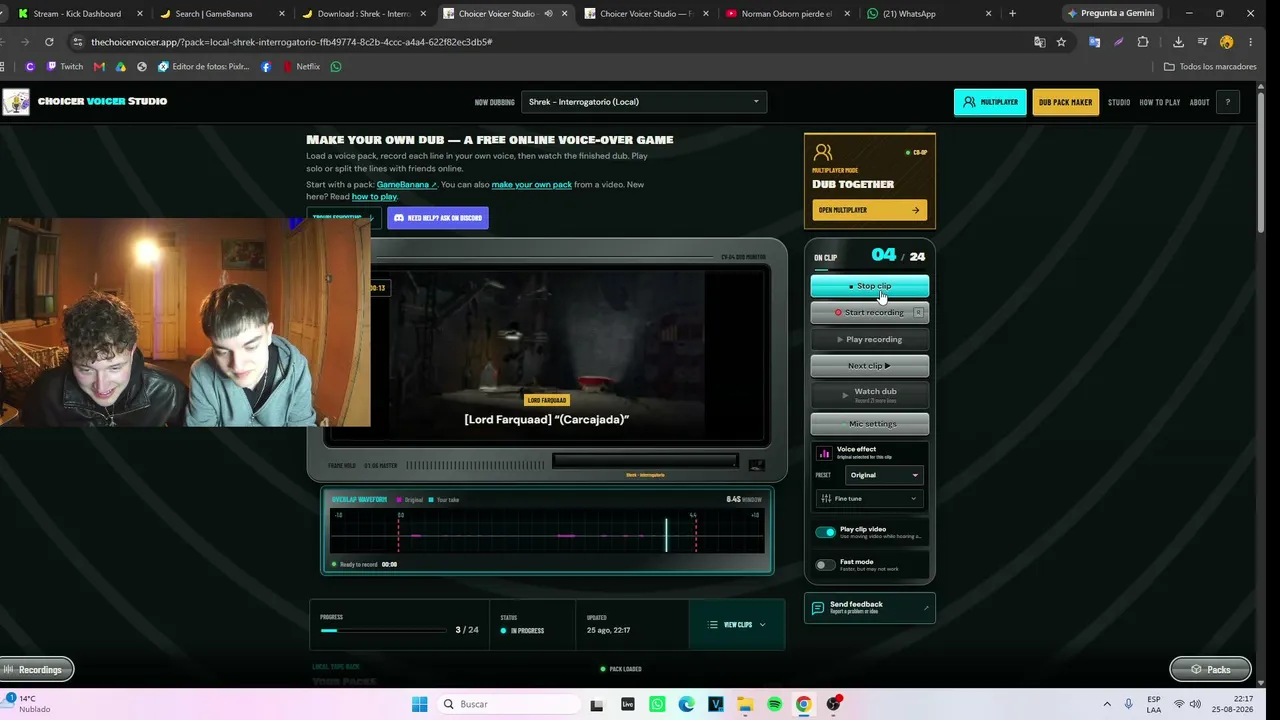The image size is (1280, 720).
Task: Open the Windows Start menu
Action: 421,704
